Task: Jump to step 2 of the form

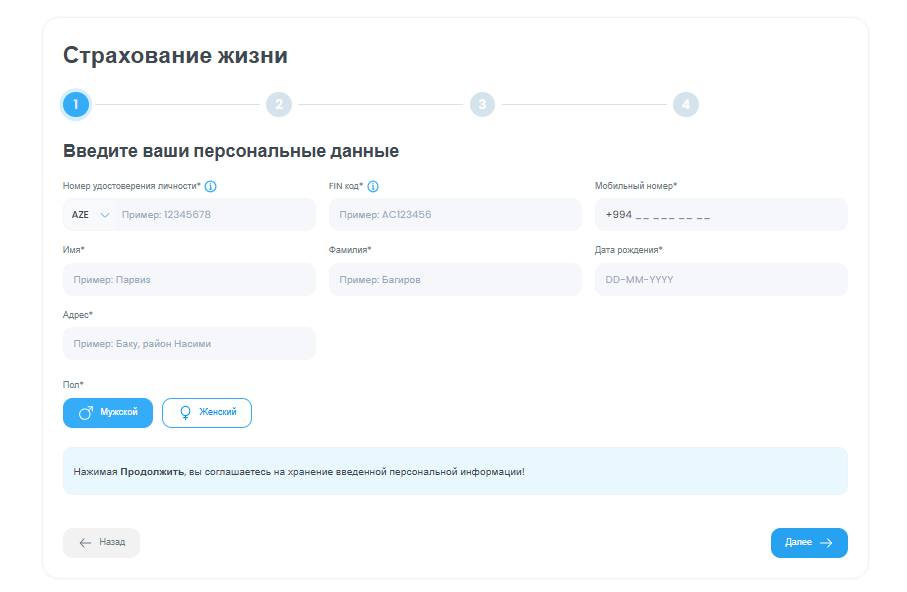Action: [x=278, y=104]
